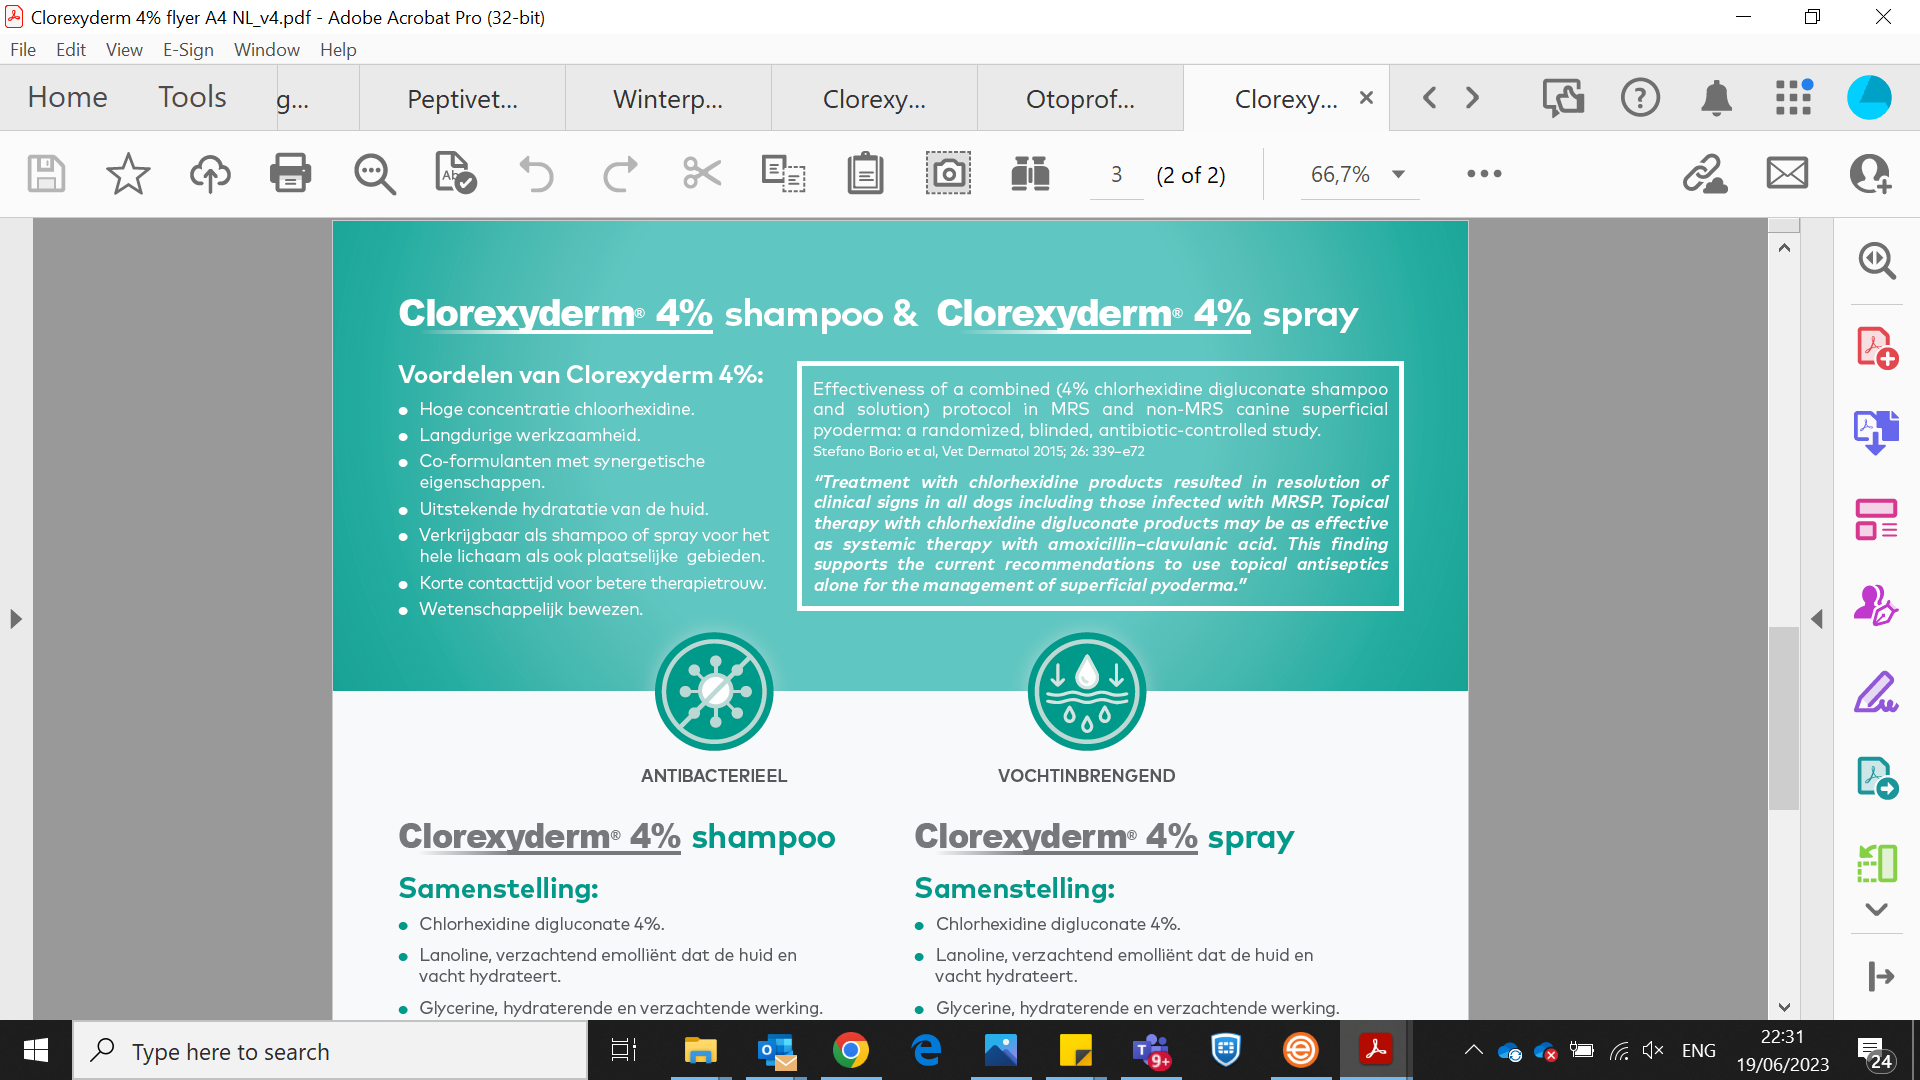The height and width of the screenshot is (1080, 1920).
Task: Open the Fill & Sign tool in sidebar
Action: click(1876, 692)
